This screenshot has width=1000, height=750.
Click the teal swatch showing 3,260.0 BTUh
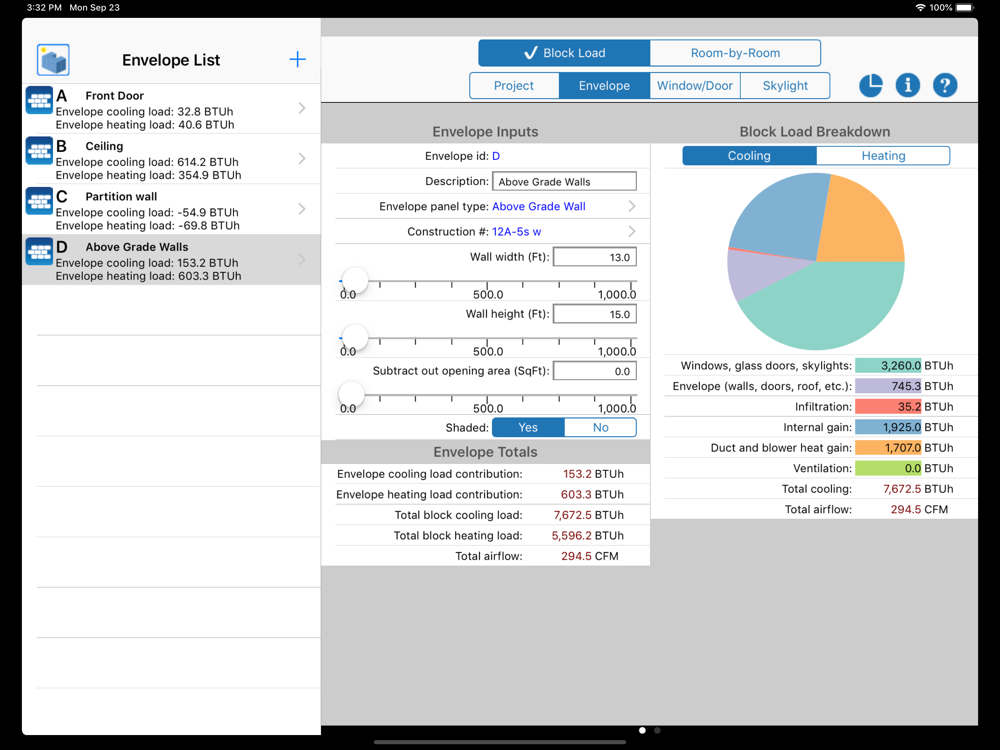[x=888, y=365]
